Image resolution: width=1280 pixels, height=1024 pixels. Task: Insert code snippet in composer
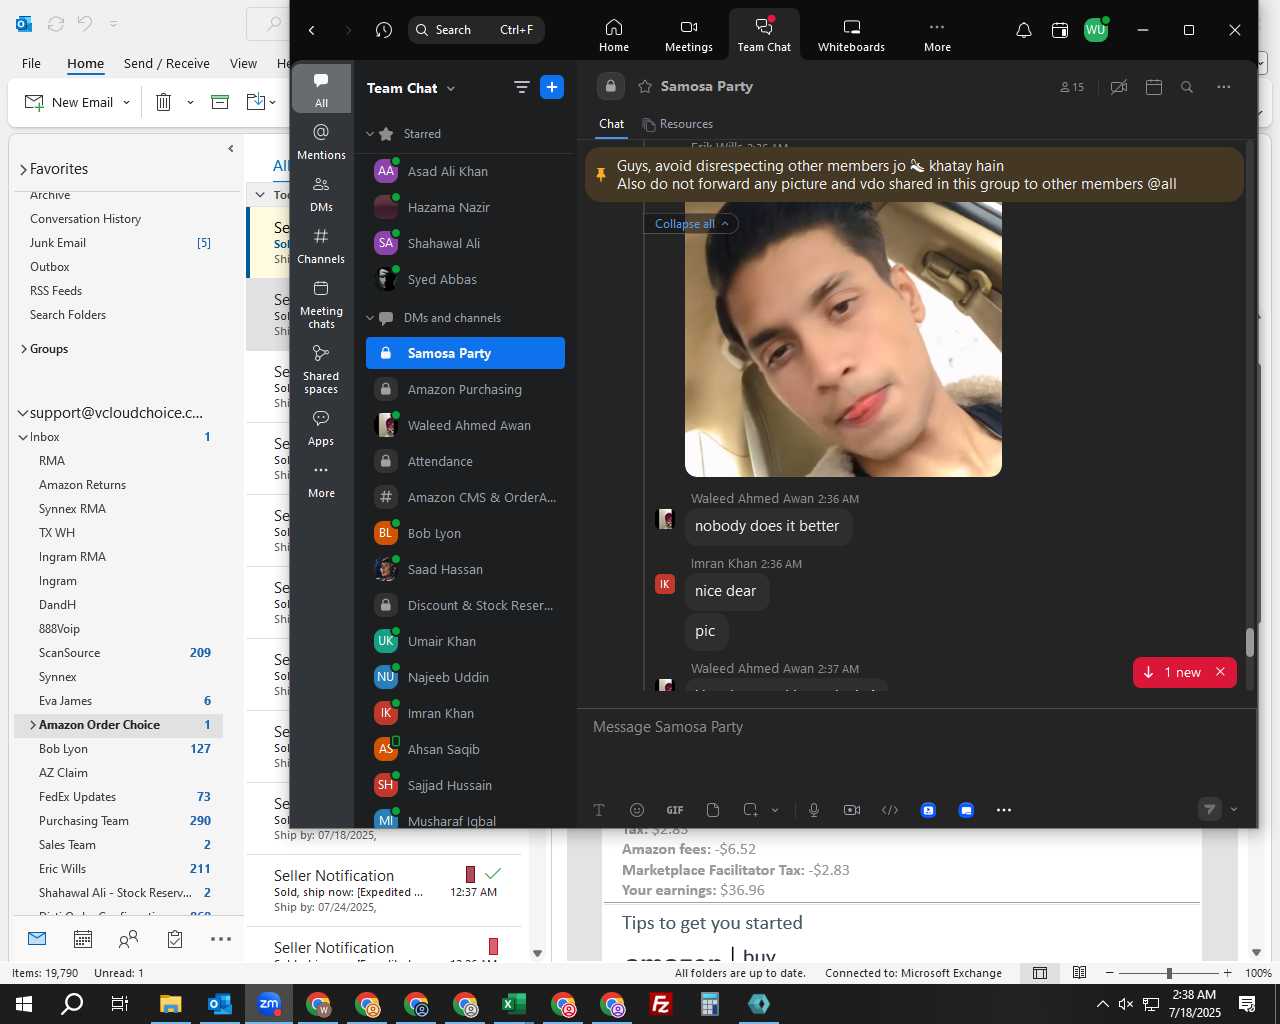click(x=890, y=810)
